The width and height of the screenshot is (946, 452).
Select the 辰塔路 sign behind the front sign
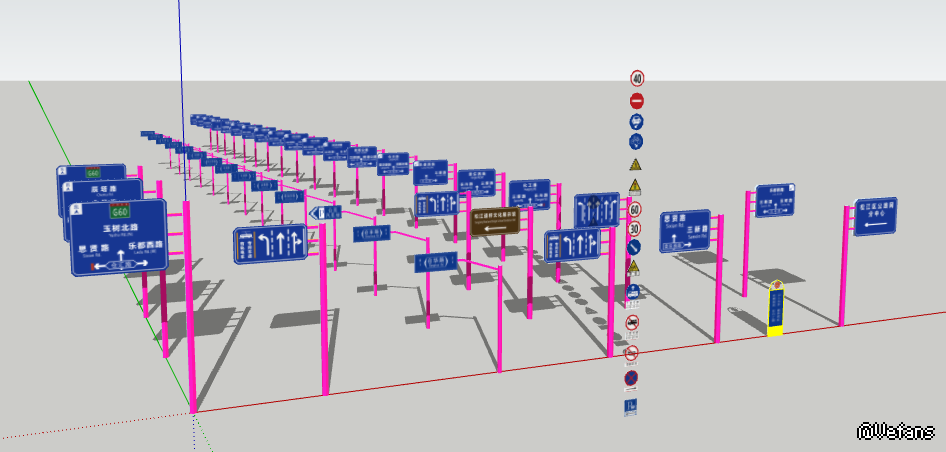point(102,190)
